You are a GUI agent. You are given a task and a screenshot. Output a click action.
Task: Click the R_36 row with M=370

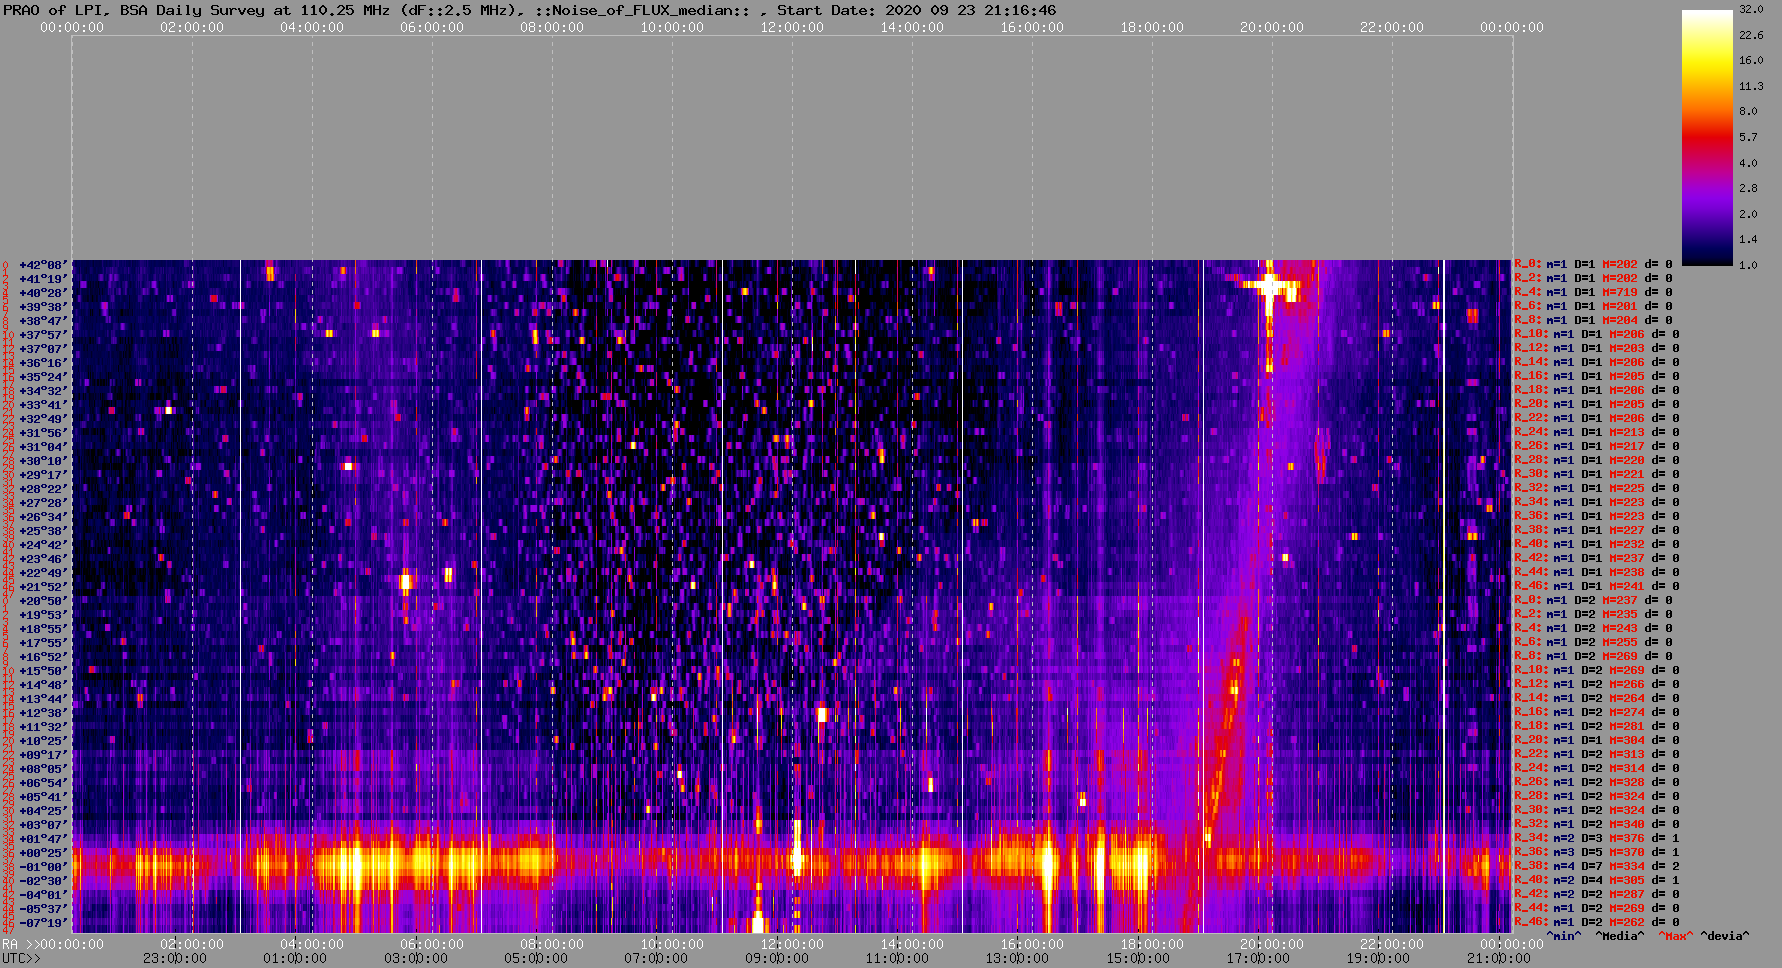pos(1597,853)
